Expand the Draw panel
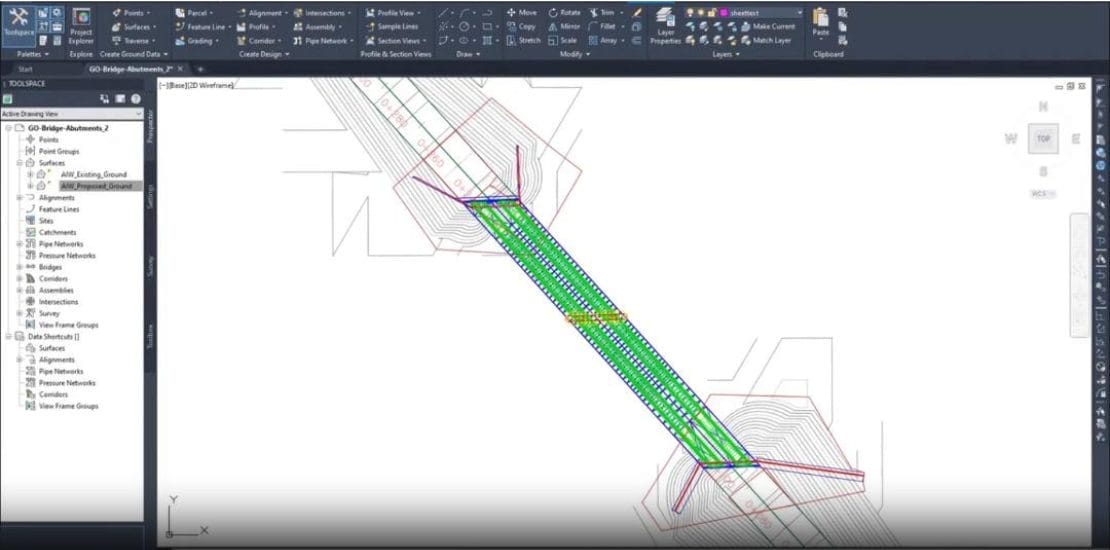The height and width of the screenshot is (550, 1110). click(x=468, y=54)
